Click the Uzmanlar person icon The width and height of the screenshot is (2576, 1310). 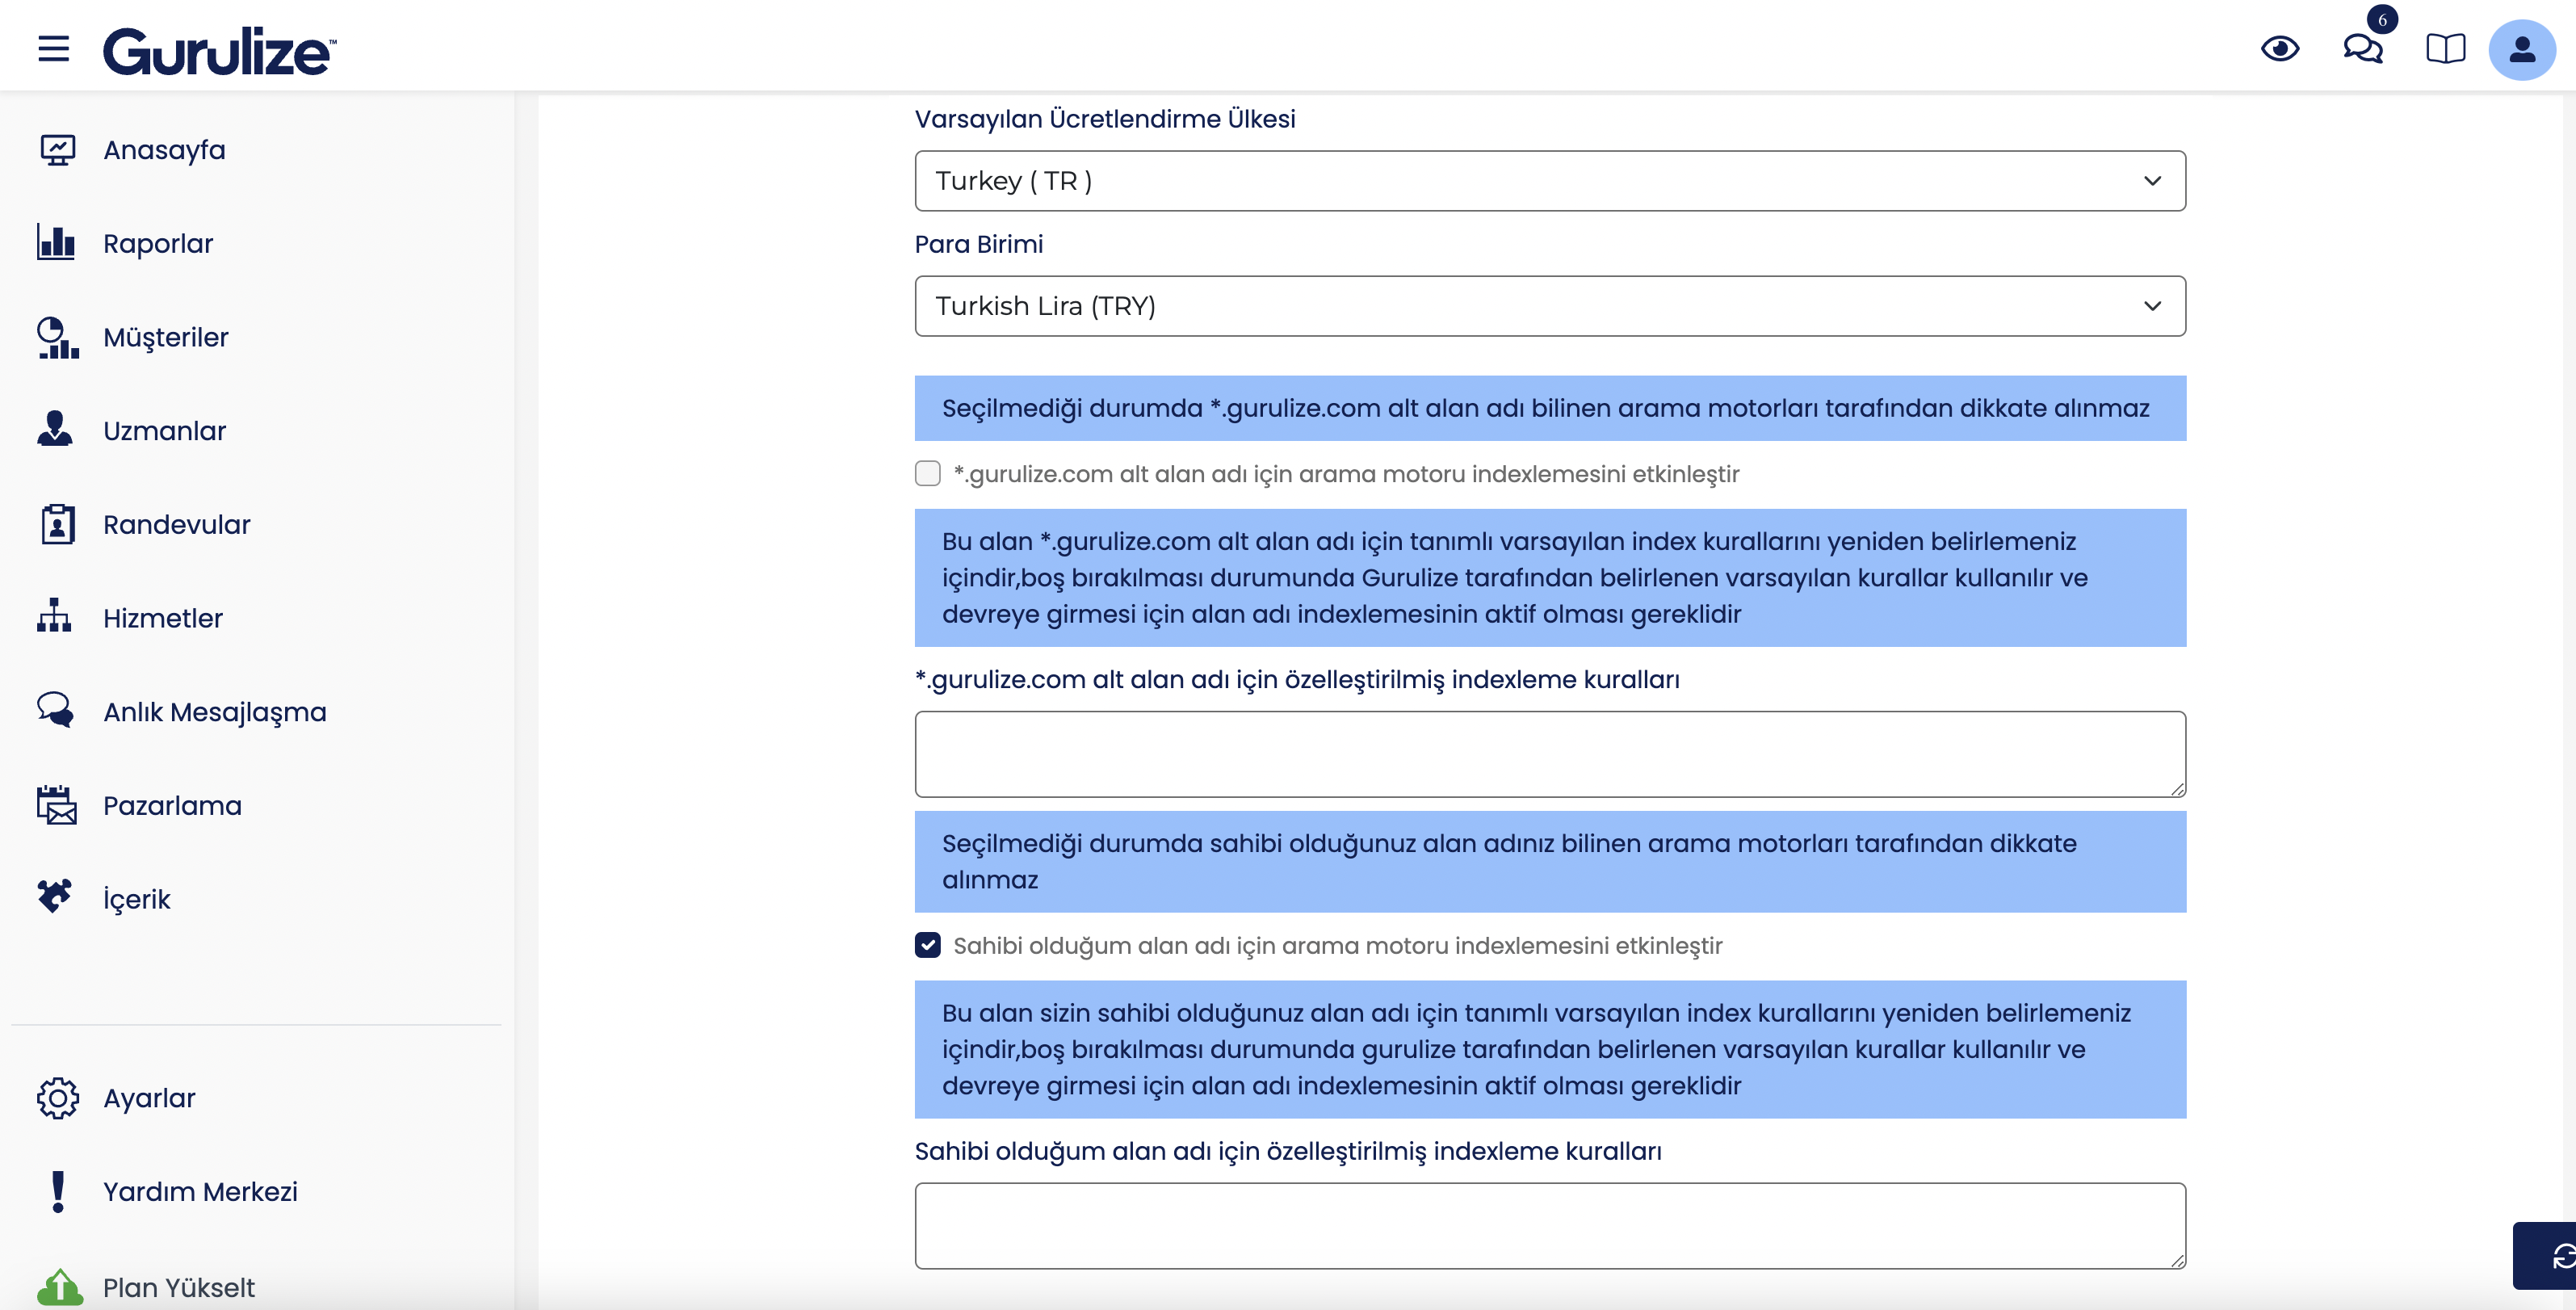pos(55,430)
